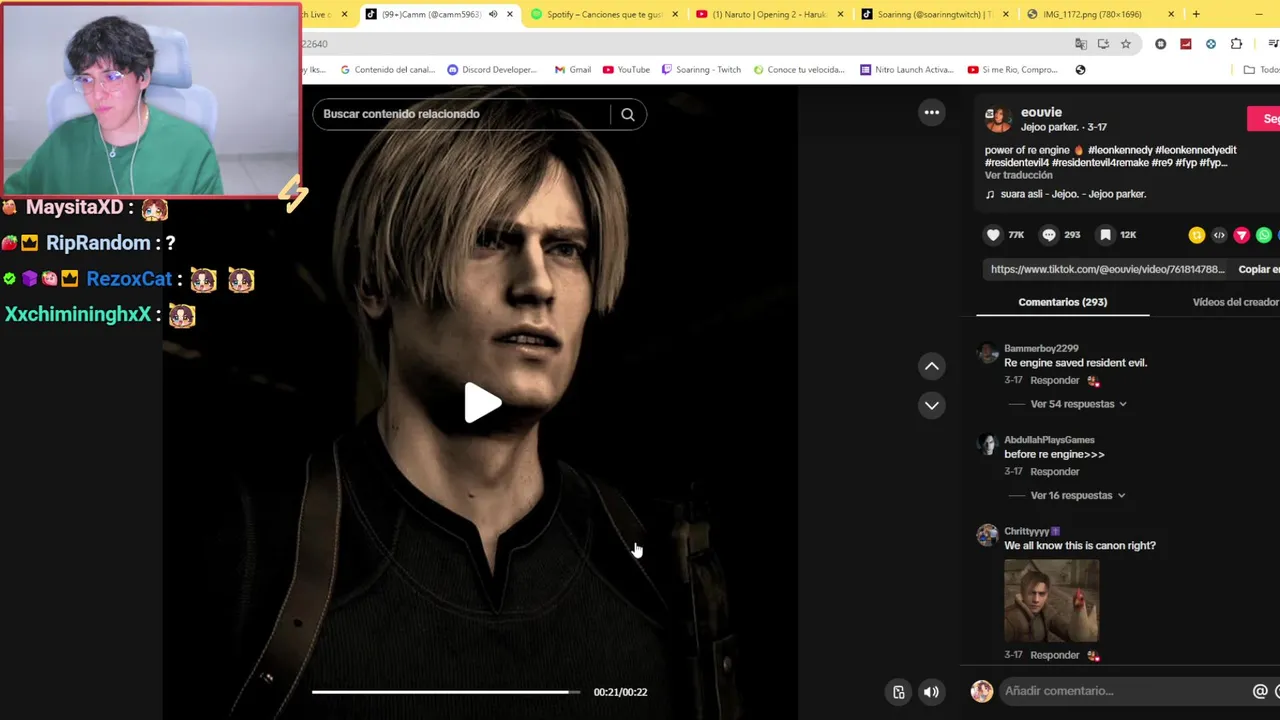Open Bammerboy2299's profile name

point(1041,348)
